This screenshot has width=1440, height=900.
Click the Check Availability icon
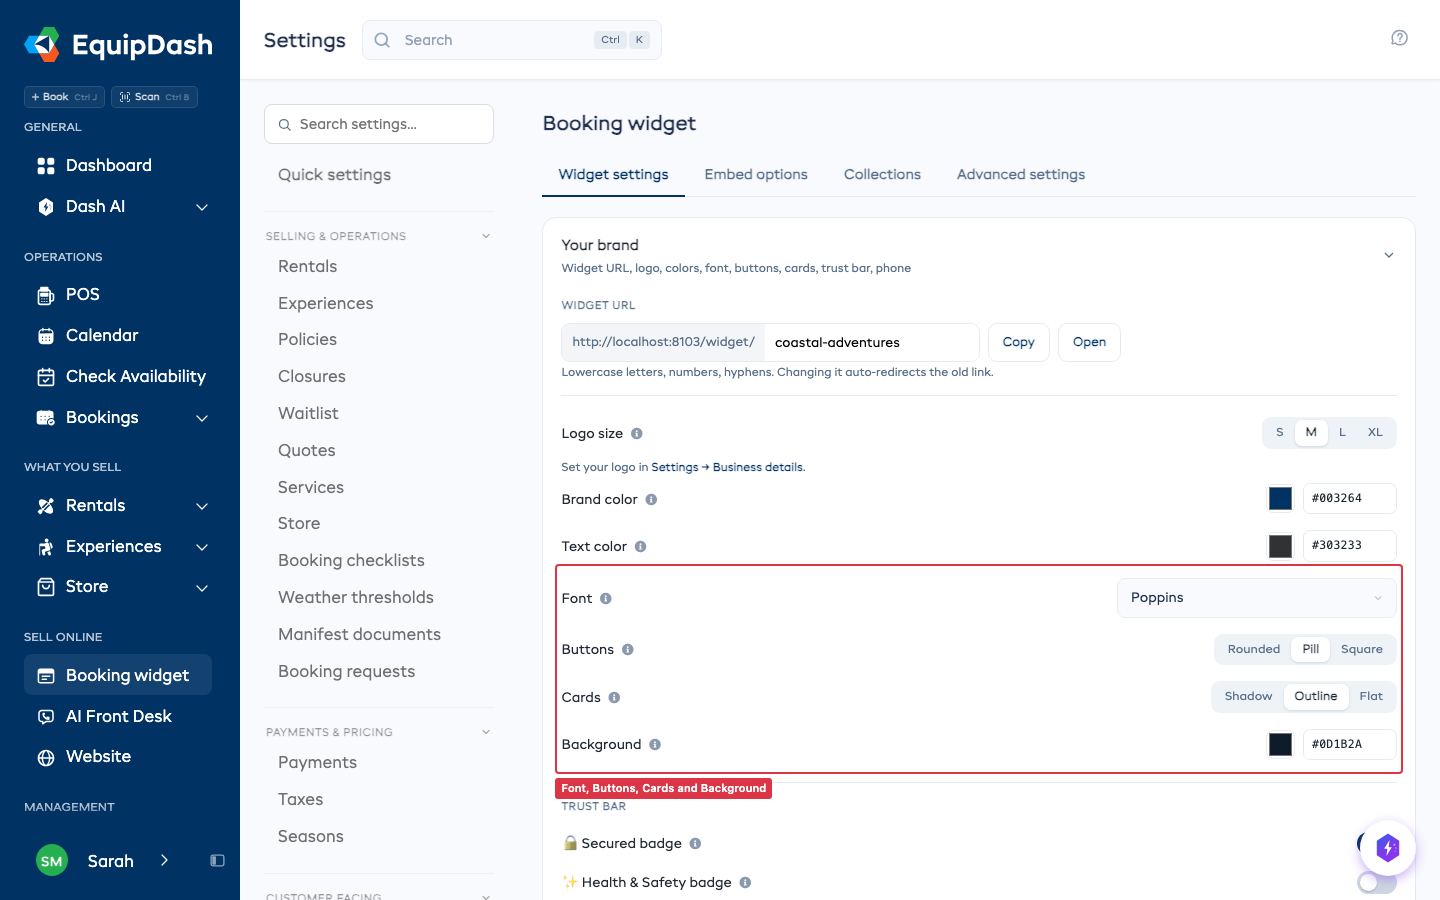pos(46,377)
